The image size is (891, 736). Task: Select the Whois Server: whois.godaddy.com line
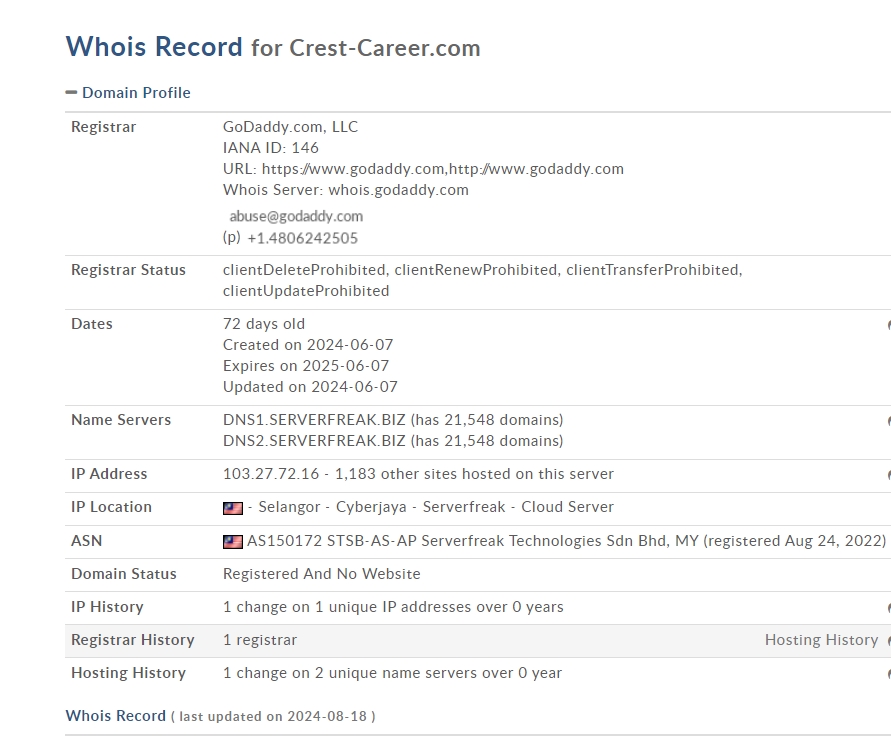[345, 190]
